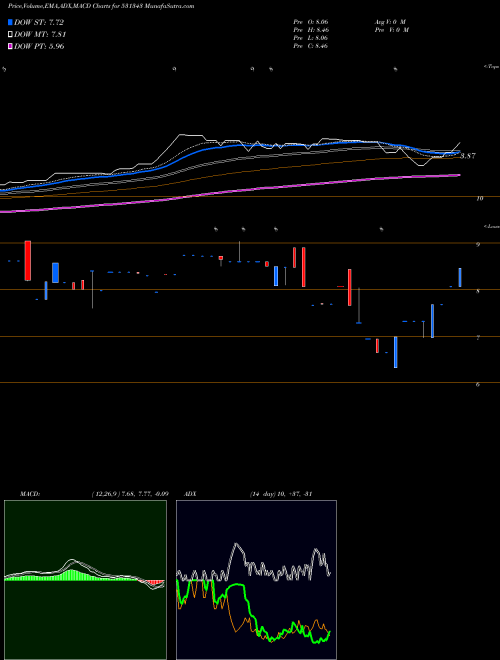Screen dimensions: 500x660
Task: Select the 'DOW PT: 5.96' legend text
Action: click(x=39, y=46)
